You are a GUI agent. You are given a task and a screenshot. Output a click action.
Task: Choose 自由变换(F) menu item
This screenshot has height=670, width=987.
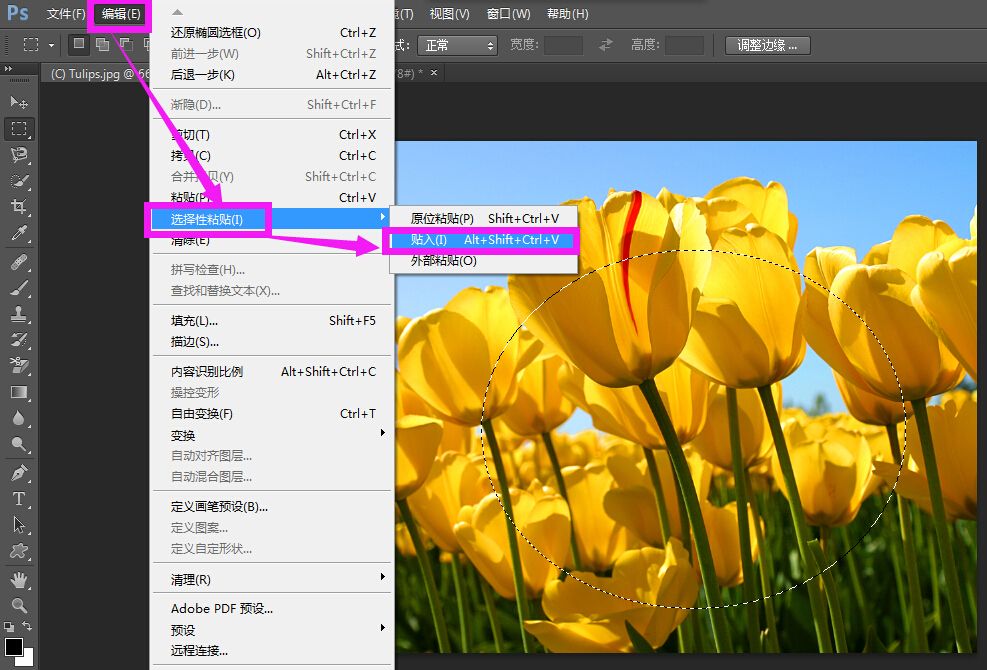click(273, 414)
